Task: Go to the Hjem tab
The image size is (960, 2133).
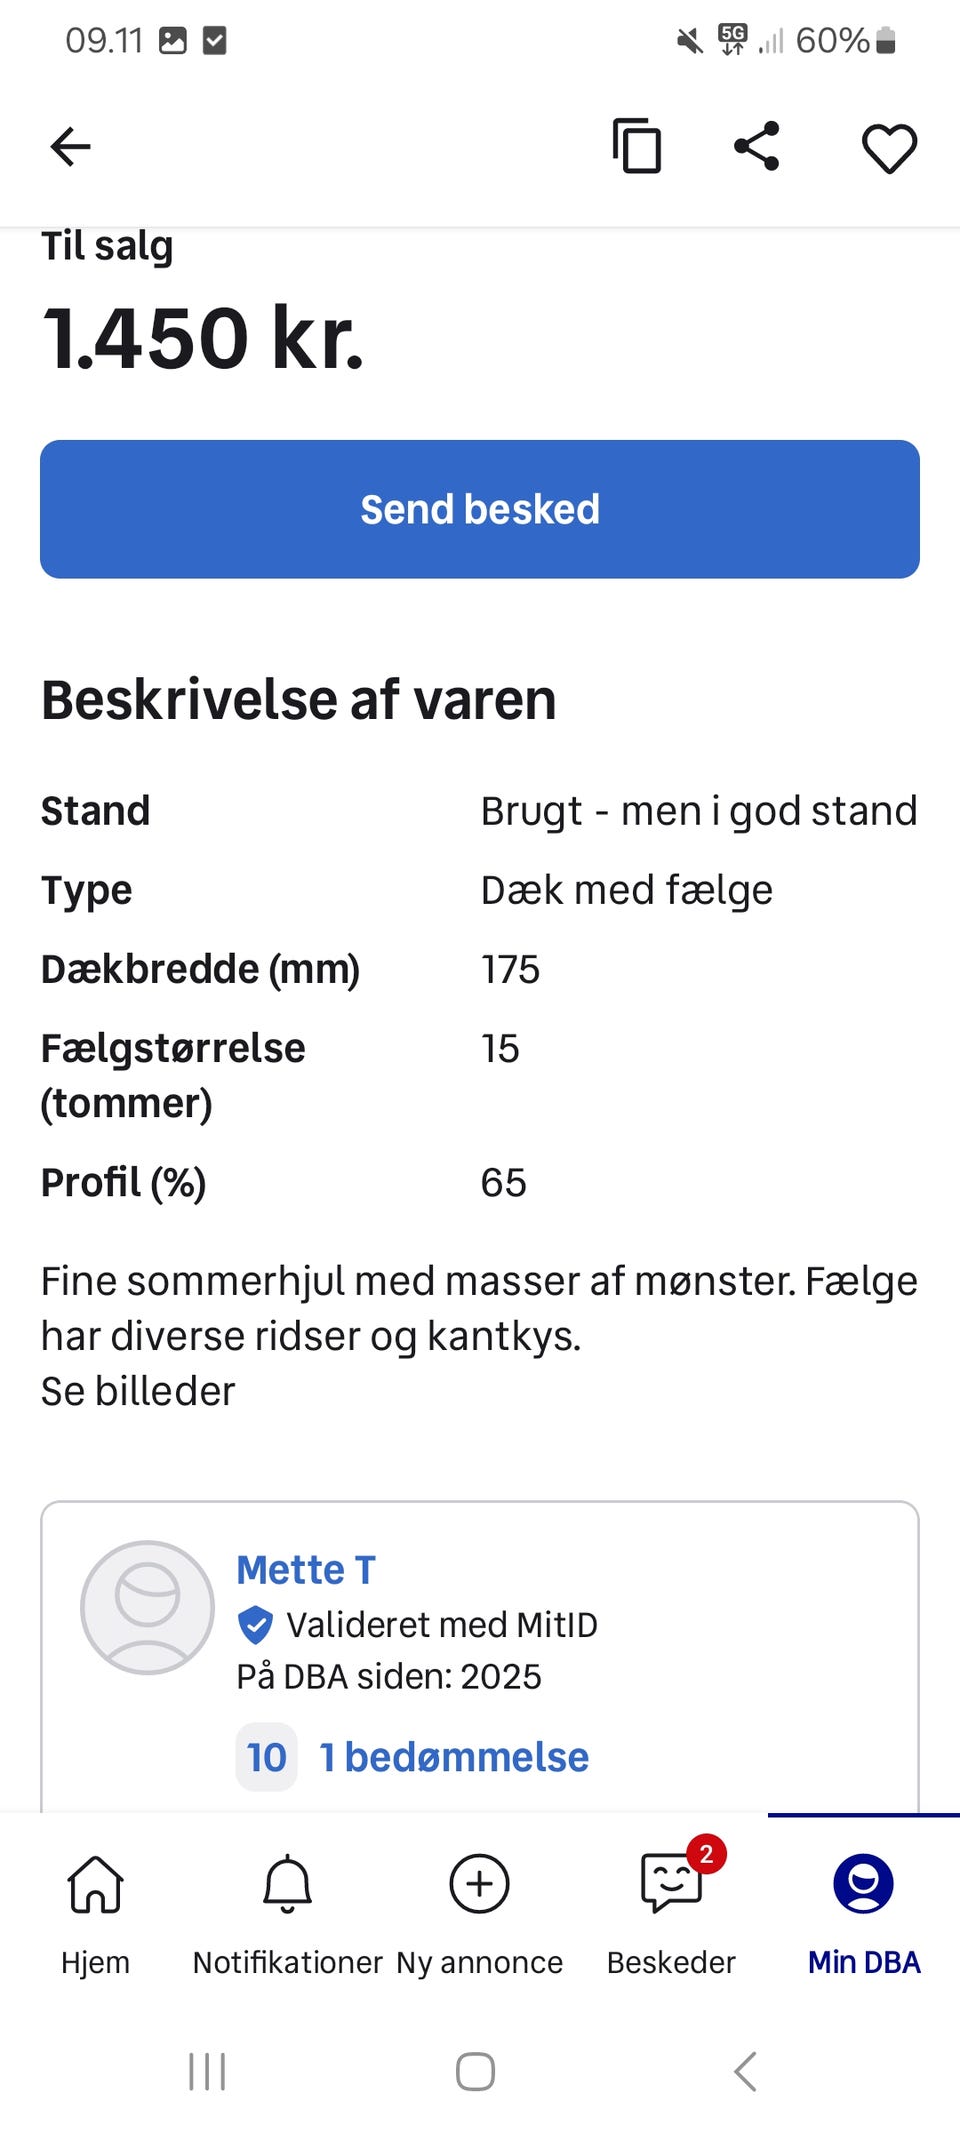Action: coord(95,1905)
